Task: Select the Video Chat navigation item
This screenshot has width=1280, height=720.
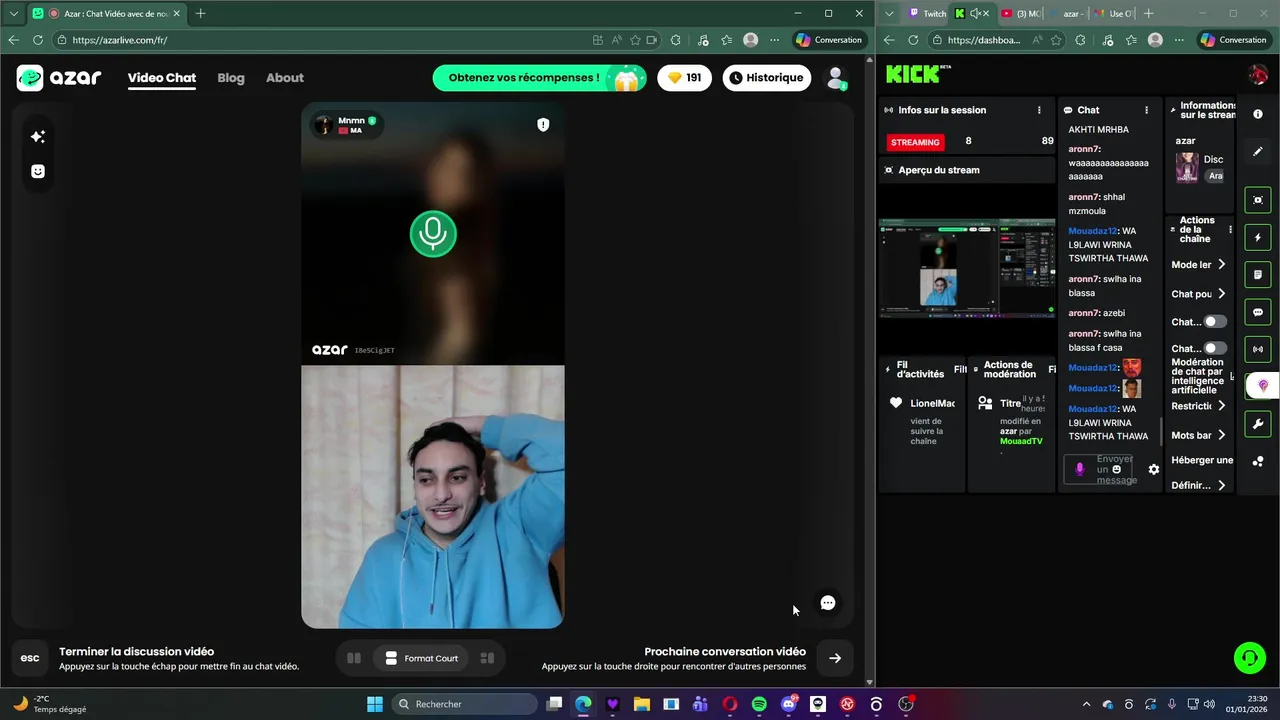Action: (x=162, y=78)
